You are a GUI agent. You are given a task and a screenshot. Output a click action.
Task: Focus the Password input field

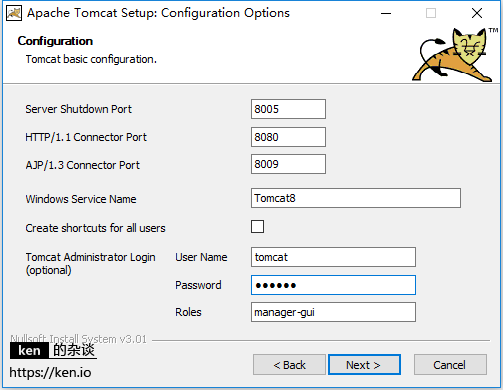(x=333, y=285)
